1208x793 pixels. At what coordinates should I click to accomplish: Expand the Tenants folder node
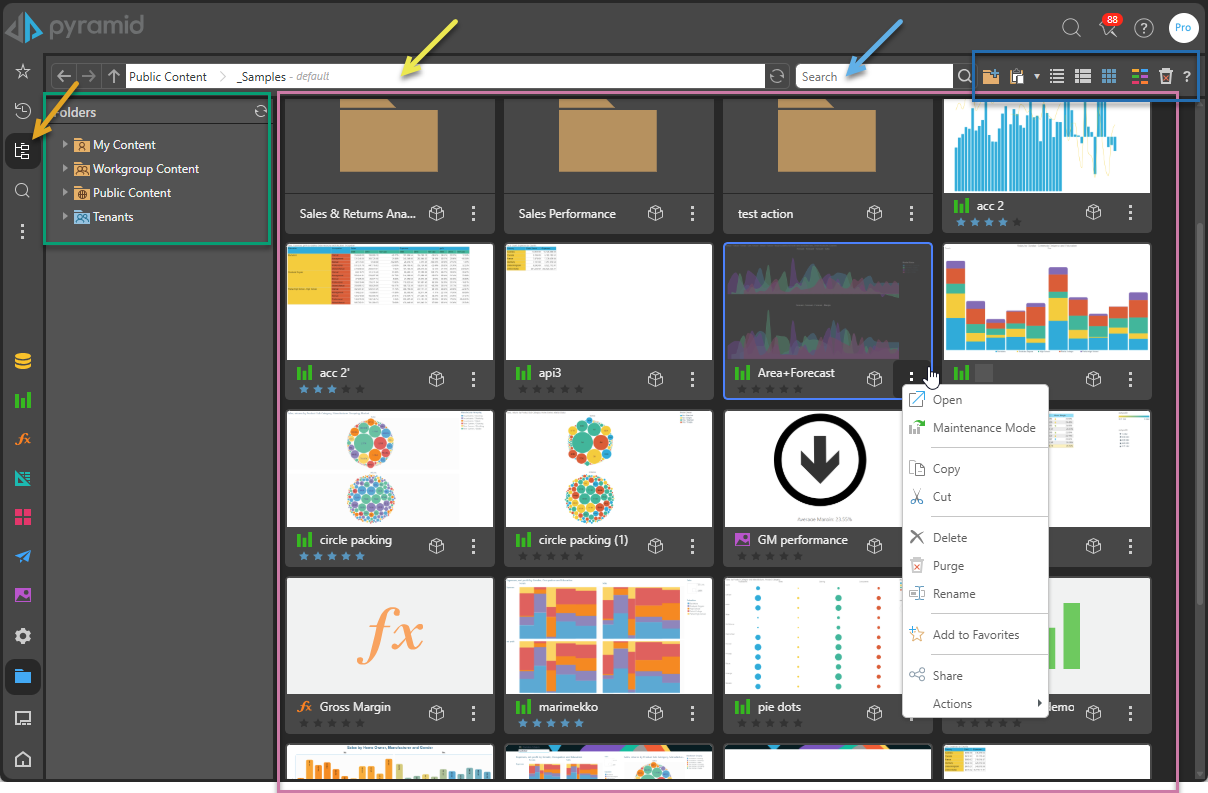[66, 217]
